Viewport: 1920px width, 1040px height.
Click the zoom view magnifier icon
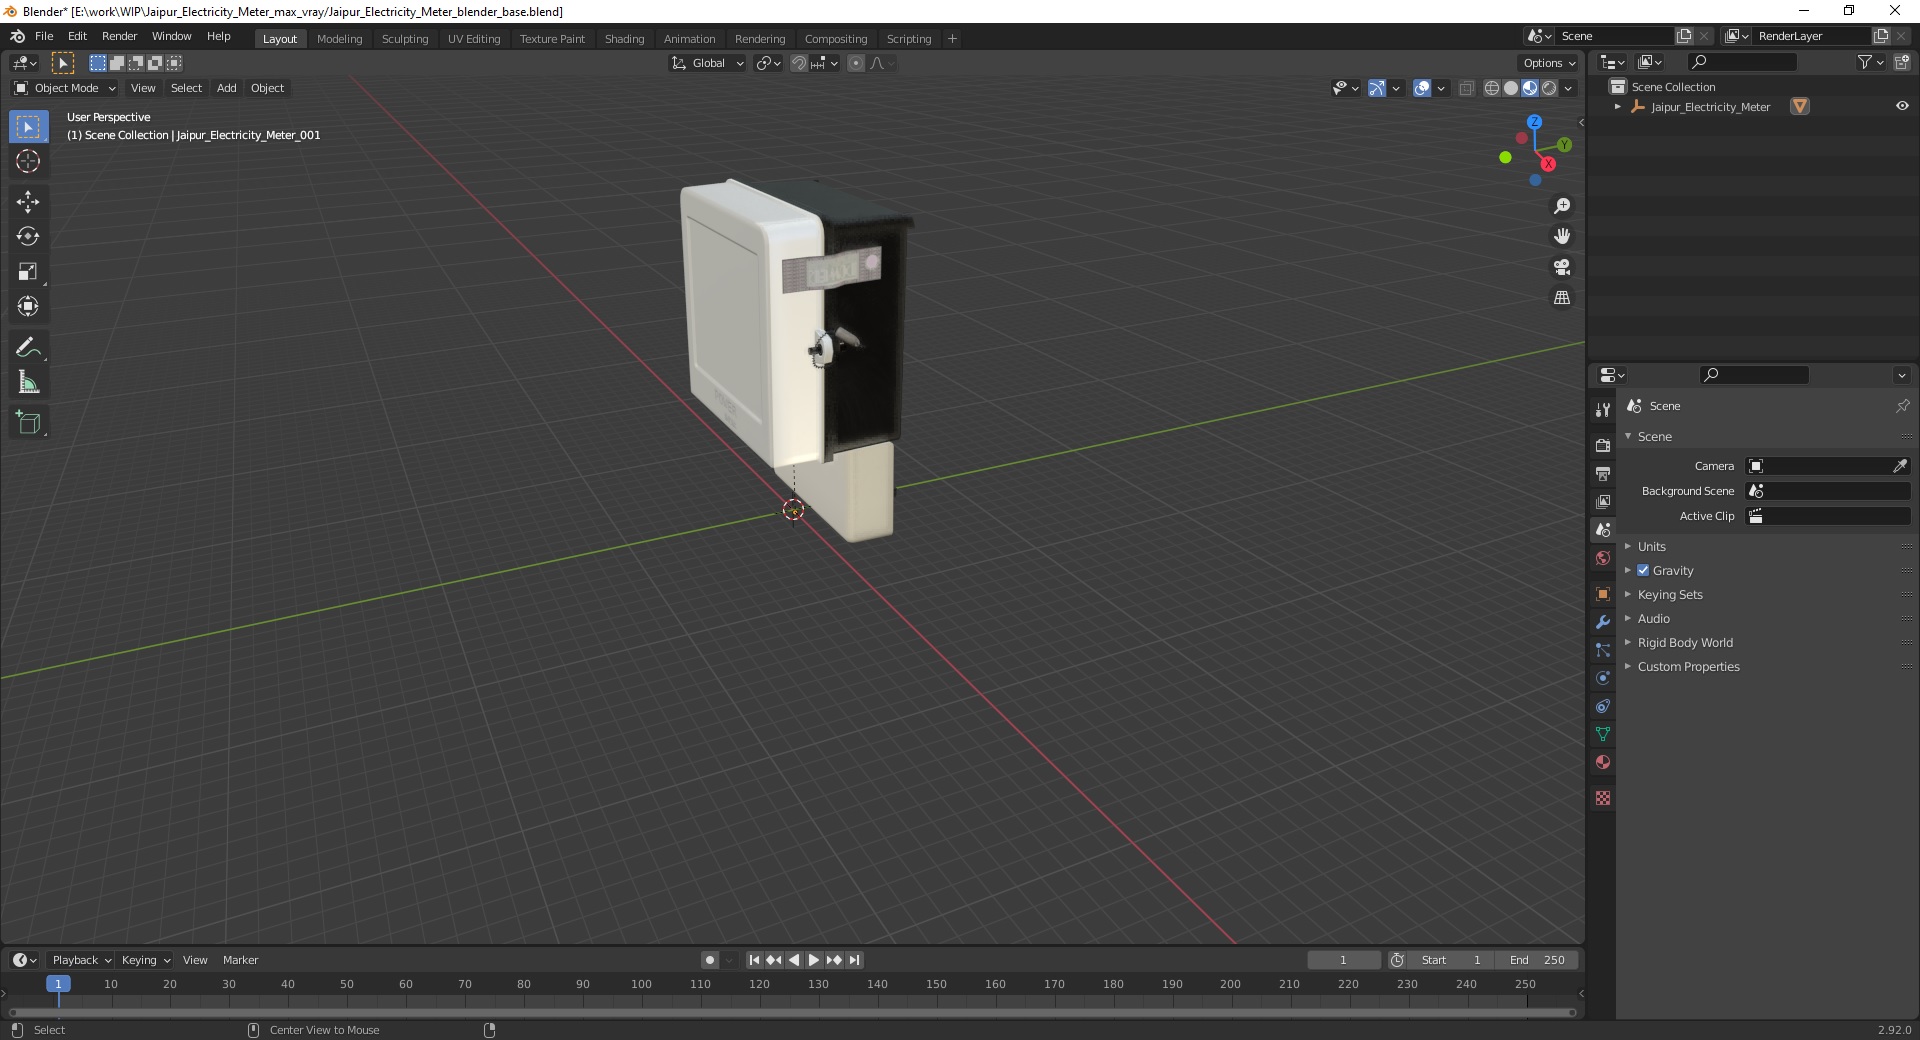pos(1562,206)
